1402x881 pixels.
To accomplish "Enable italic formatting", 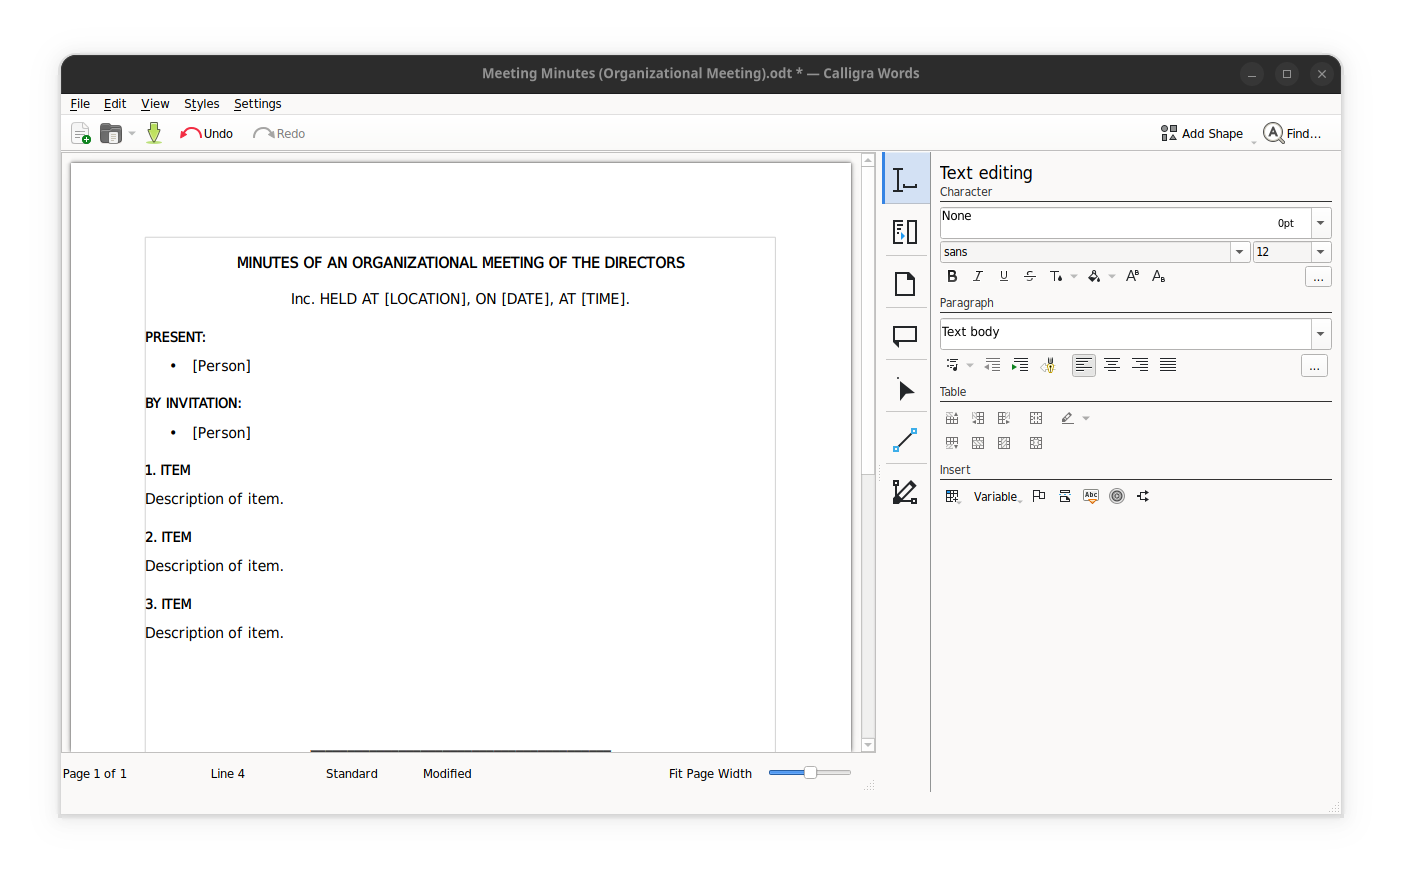I will tap(977, 276).
